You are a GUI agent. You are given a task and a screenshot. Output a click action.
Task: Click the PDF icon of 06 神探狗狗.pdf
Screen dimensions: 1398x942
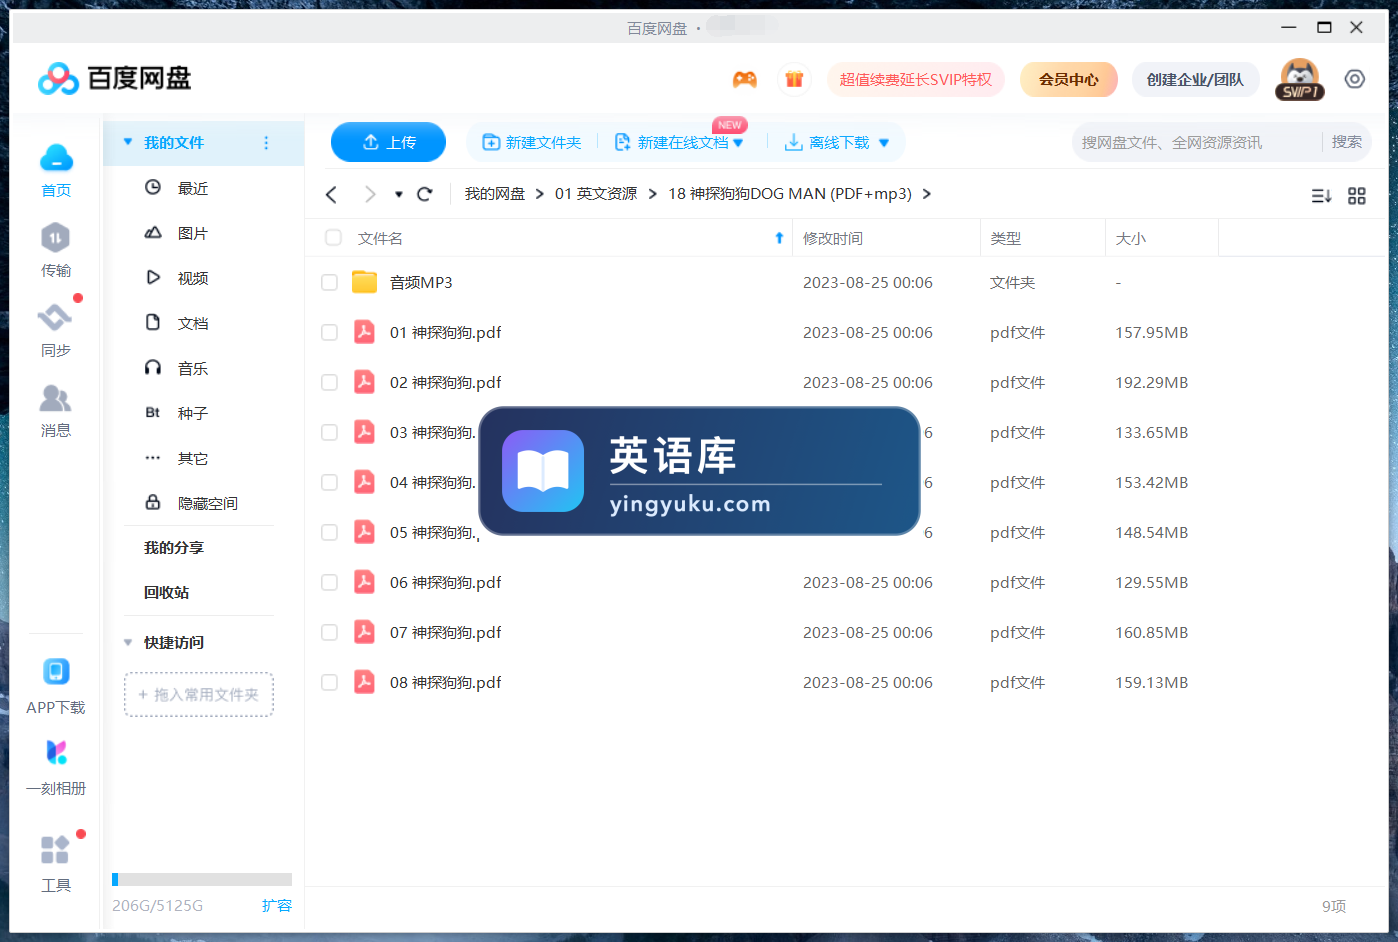click(x=365, y=582)
